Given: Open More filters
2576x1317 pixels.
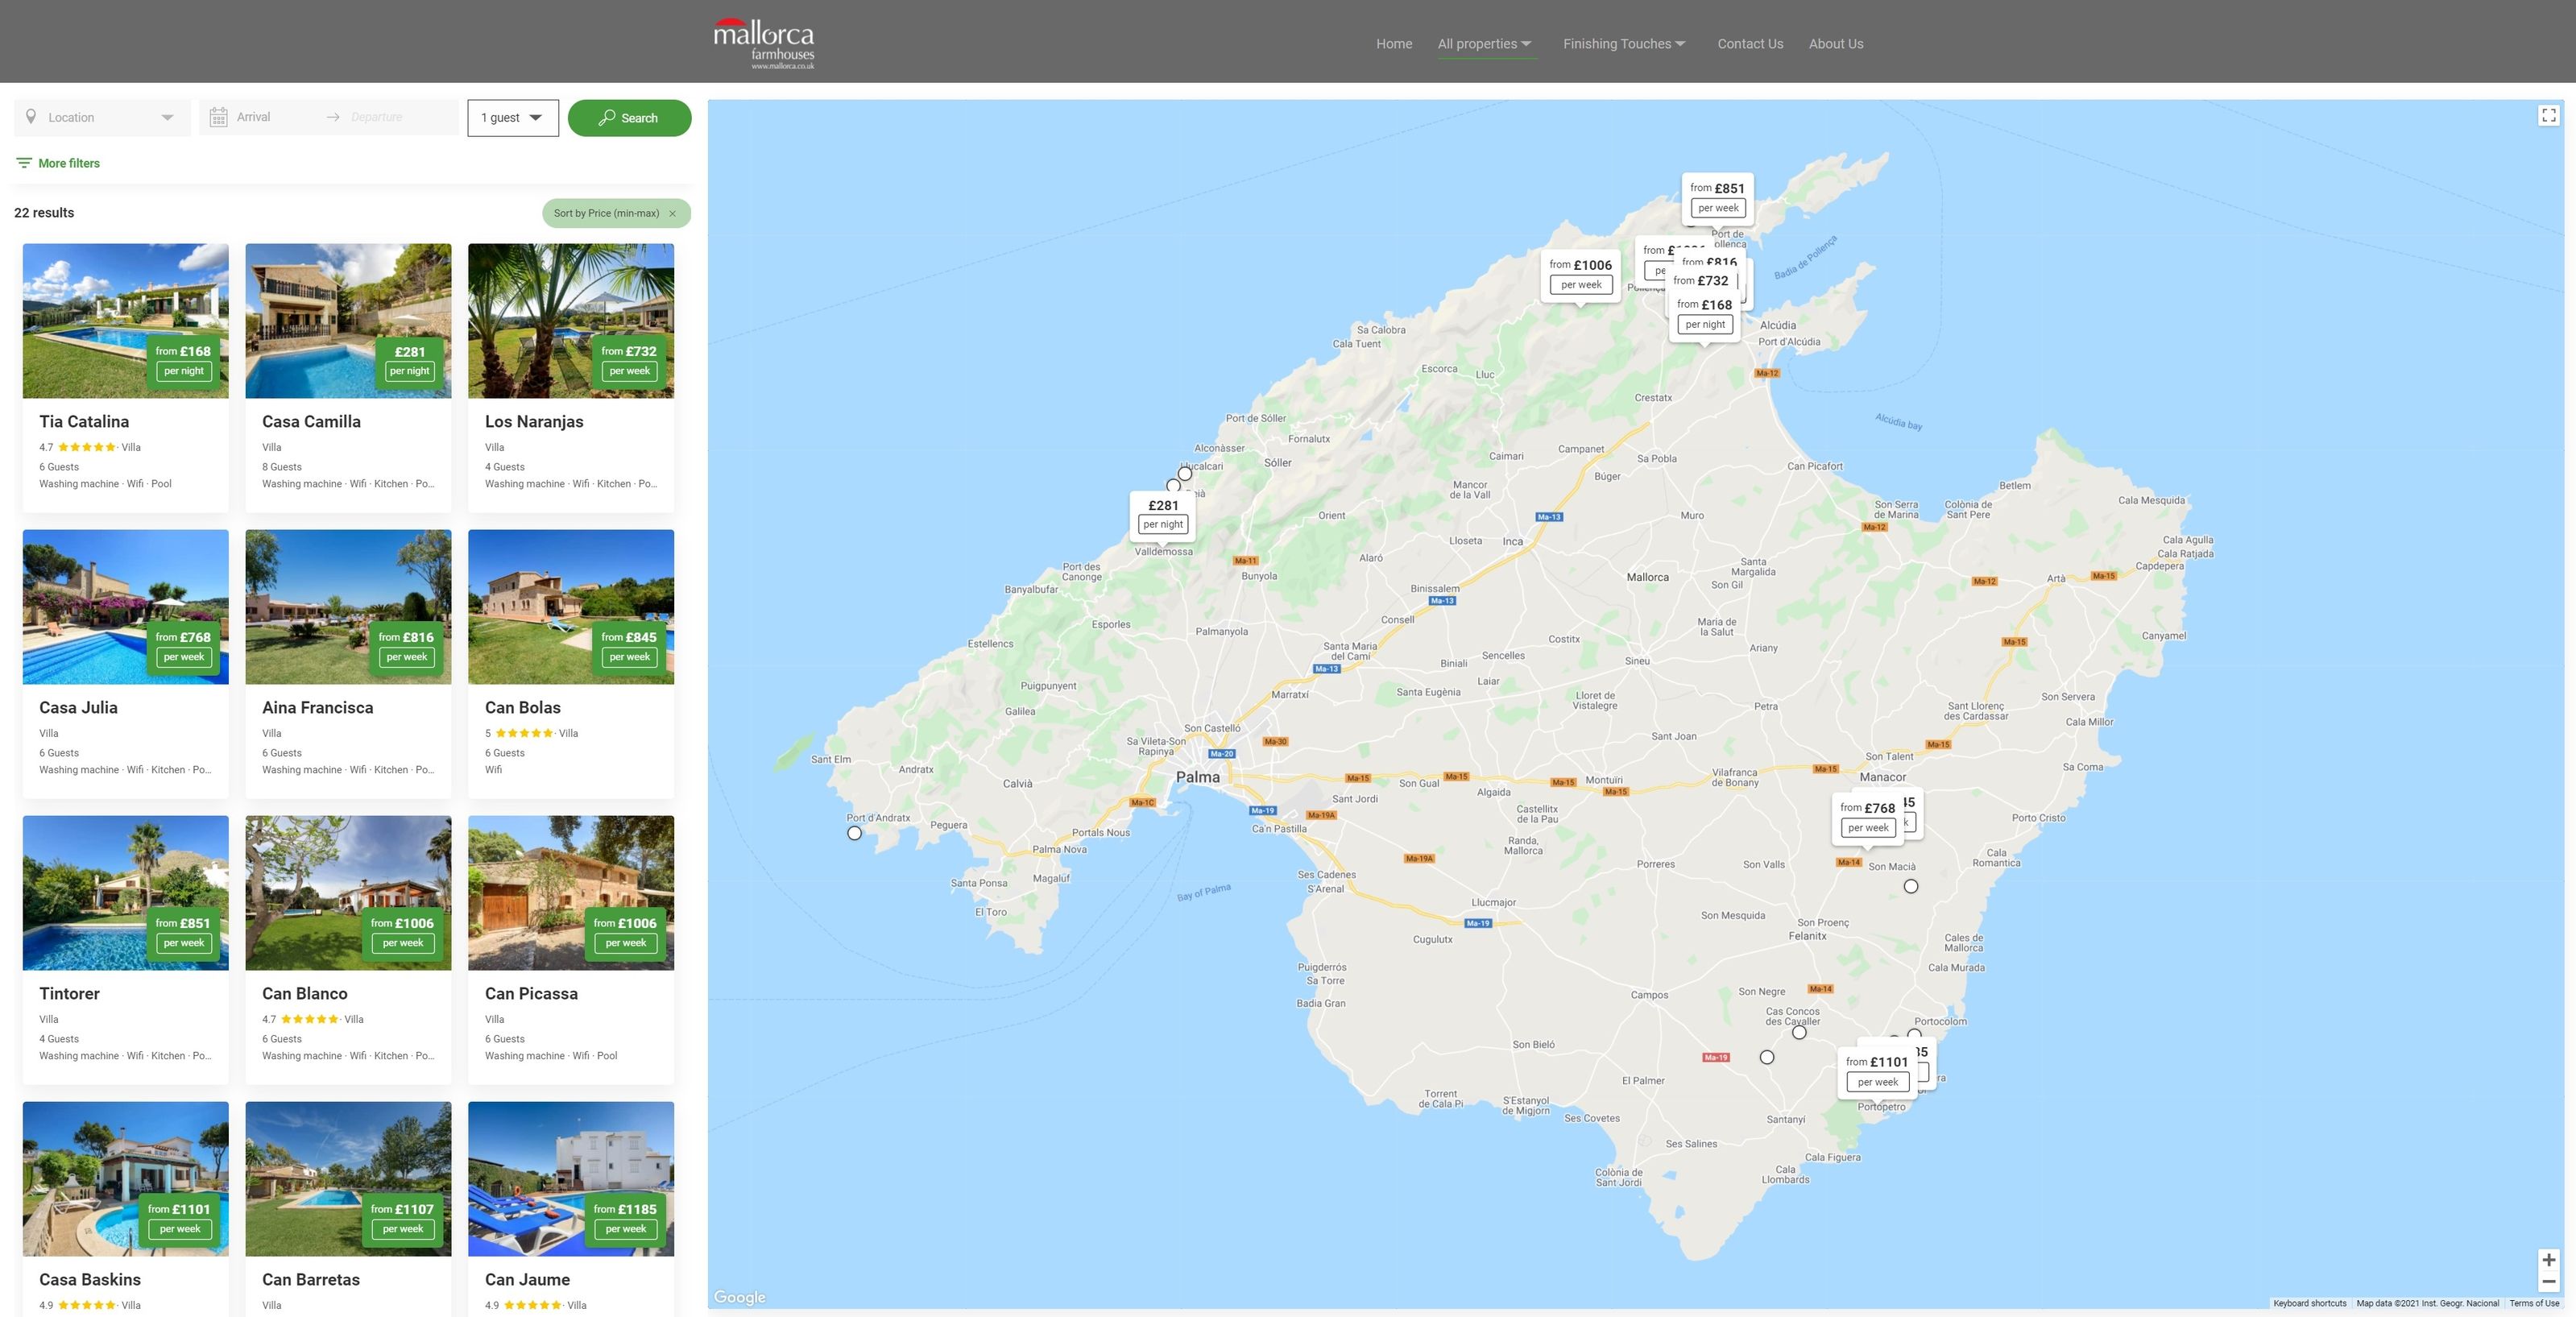Looking at the screenshot, I should click(x=58, y=163).
